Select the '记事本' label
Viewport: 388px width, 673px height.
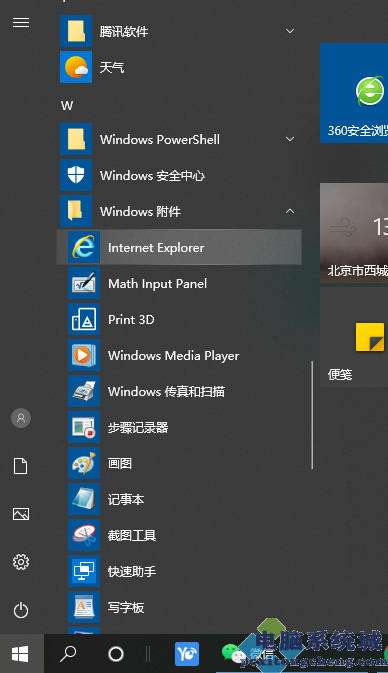click(126, 500)
